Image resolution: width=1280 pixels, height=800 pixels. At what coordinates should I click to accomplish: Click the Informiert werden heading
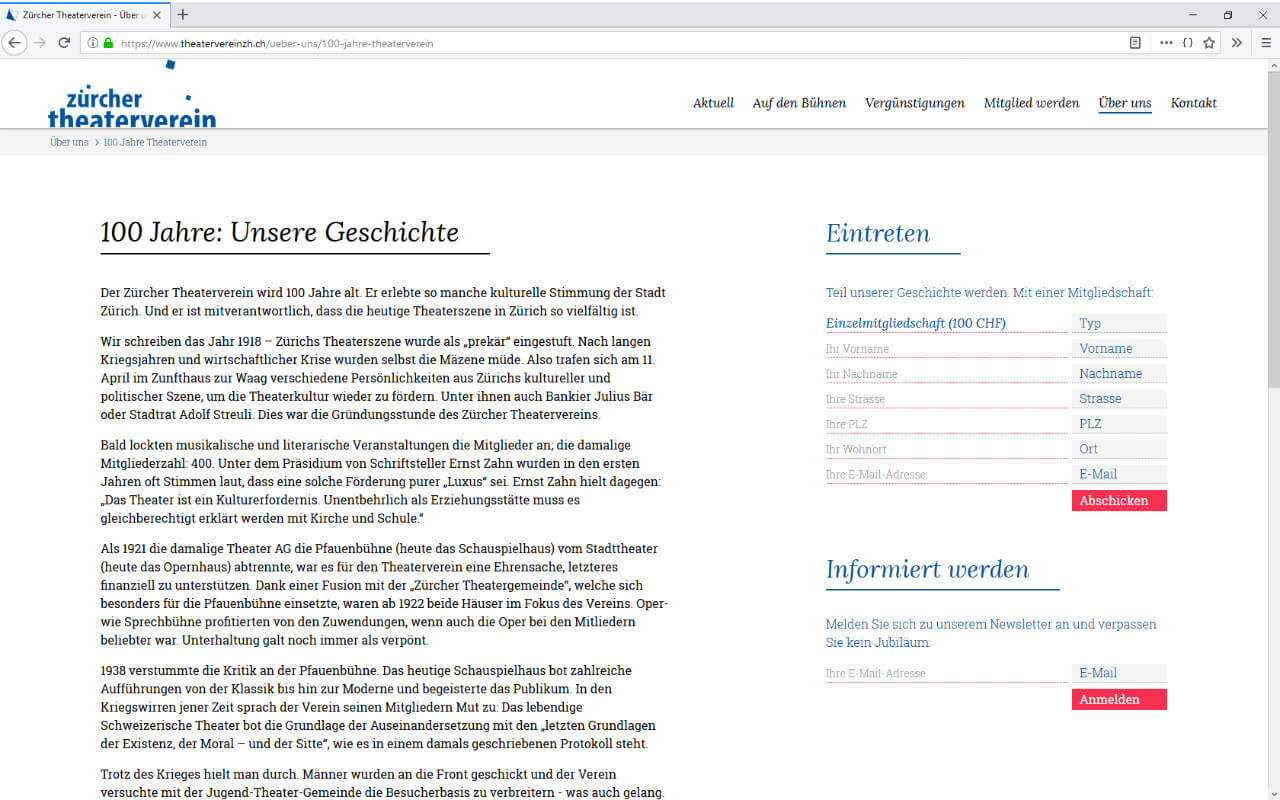[927, 569]
